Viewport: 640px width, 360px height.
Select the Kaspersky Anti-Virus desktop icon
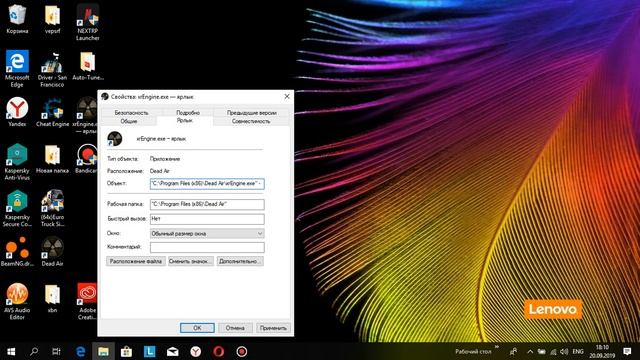(17, 162)
